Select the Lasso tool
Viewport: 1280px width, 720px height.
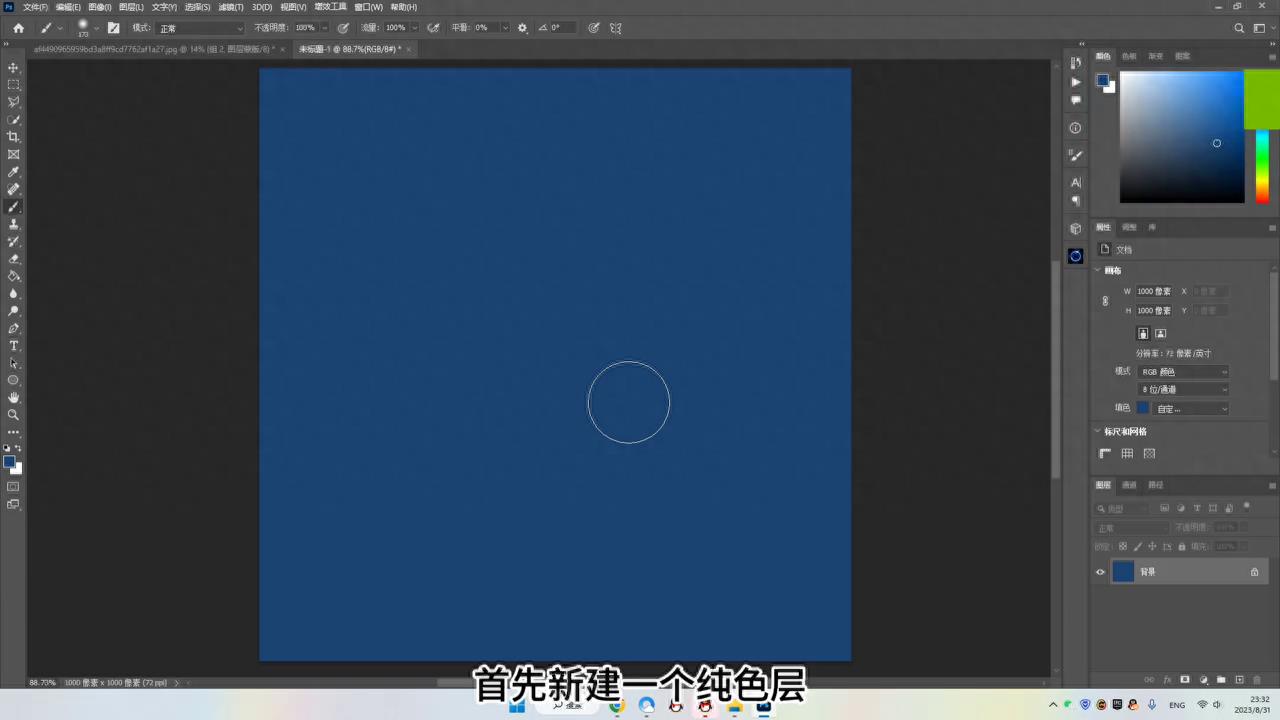click(14, 102)
